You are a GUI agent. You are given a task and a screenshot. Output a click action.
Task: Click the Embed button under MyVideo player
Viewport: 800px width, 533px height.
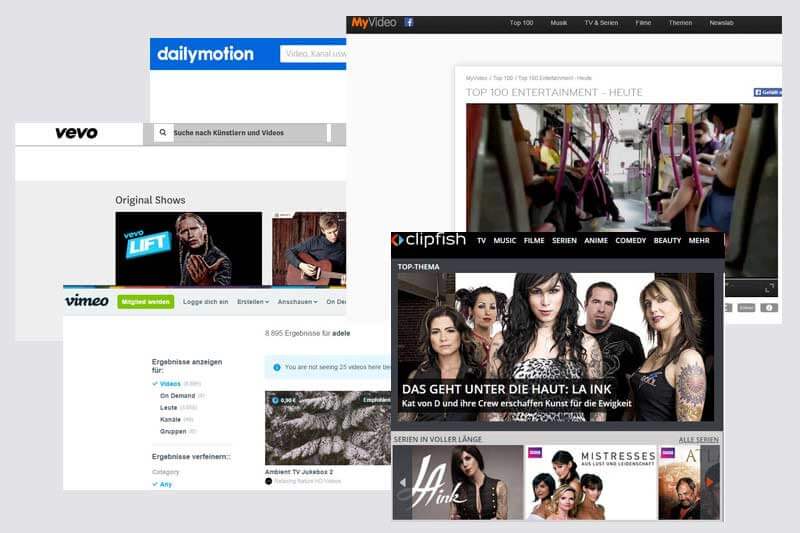click(746, 308)
